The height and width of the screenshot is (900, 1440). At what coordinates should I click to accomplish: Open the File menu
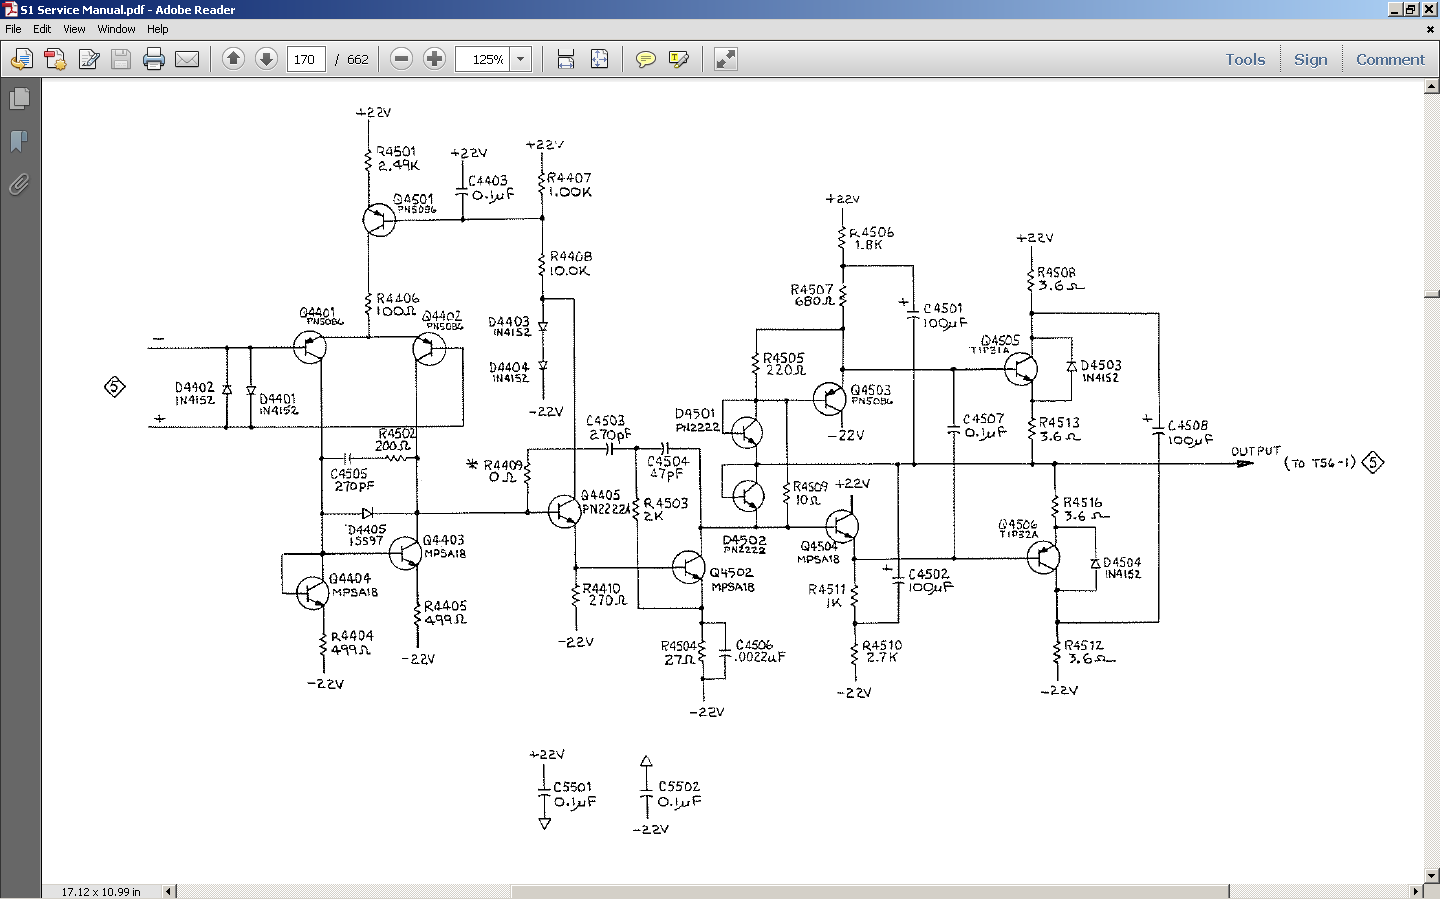(x=13, y=29)
